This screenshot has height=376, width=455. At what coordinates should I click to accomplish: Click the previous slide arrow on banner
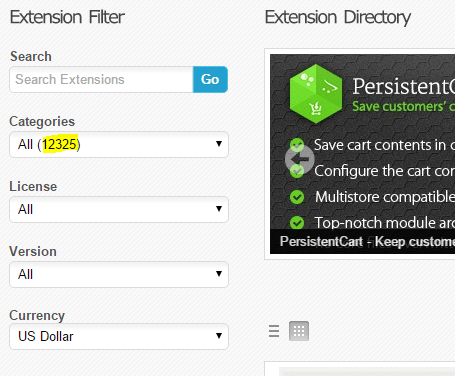pyautogui.click(x=300, y=159)
